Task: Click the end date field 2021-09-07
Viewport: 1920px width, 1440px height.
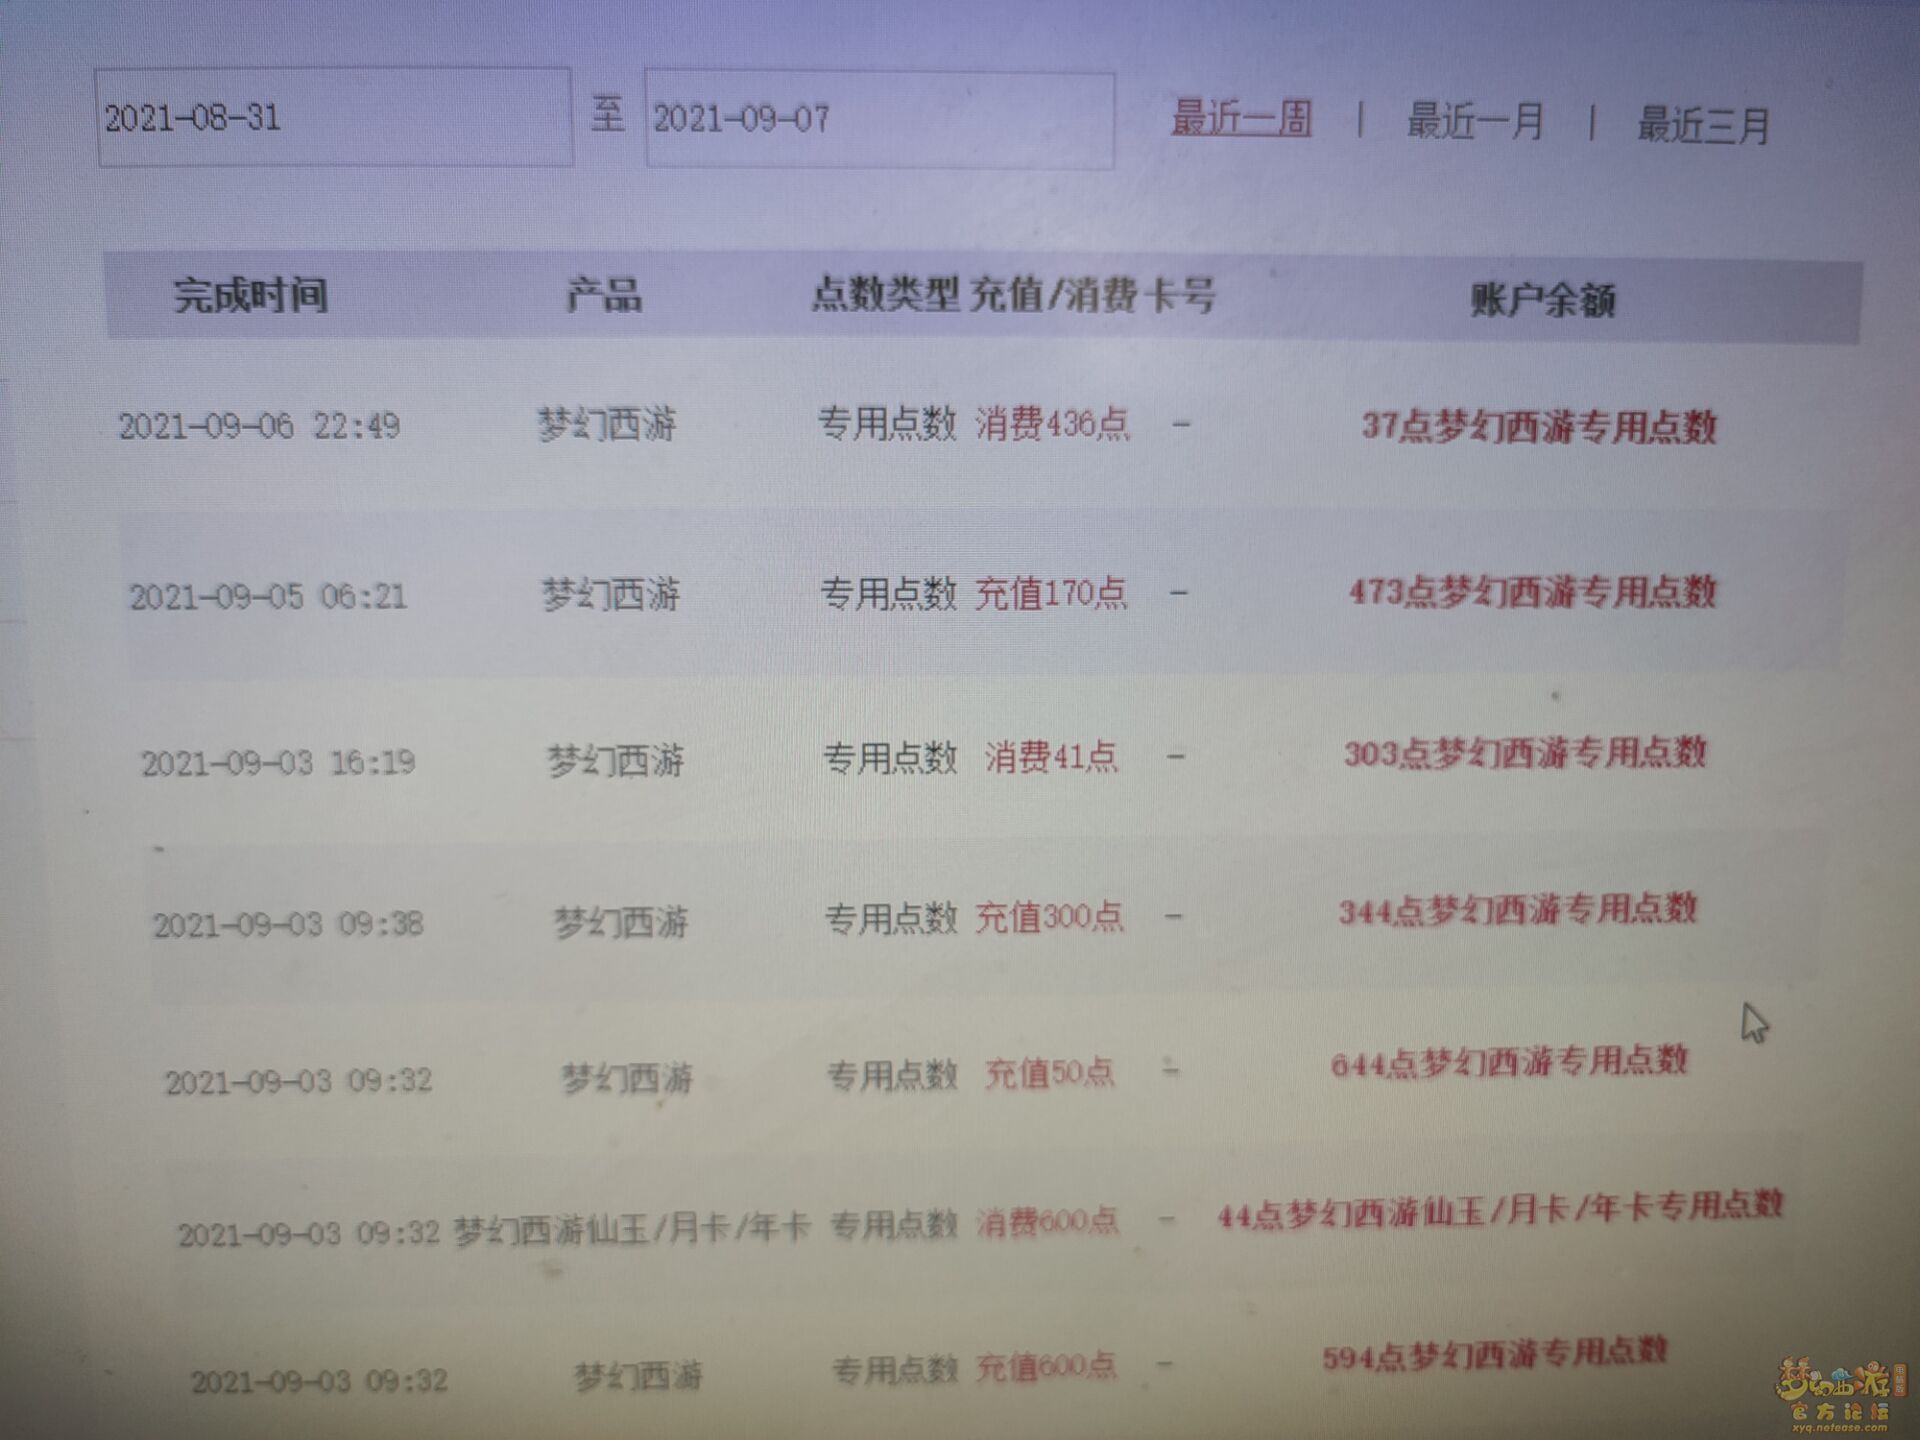Action: [x=879, y=120]
